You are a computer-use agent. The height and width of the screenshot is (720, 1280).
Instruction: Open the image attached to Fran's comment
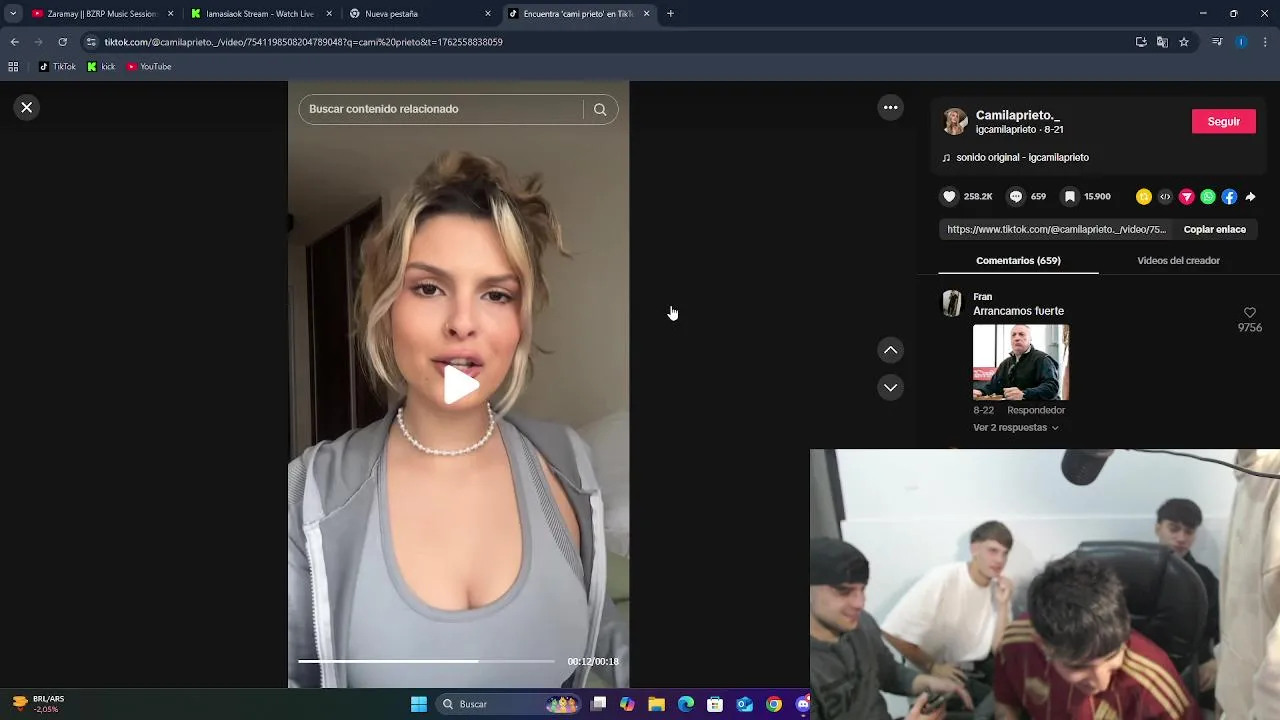(1021, 362)
